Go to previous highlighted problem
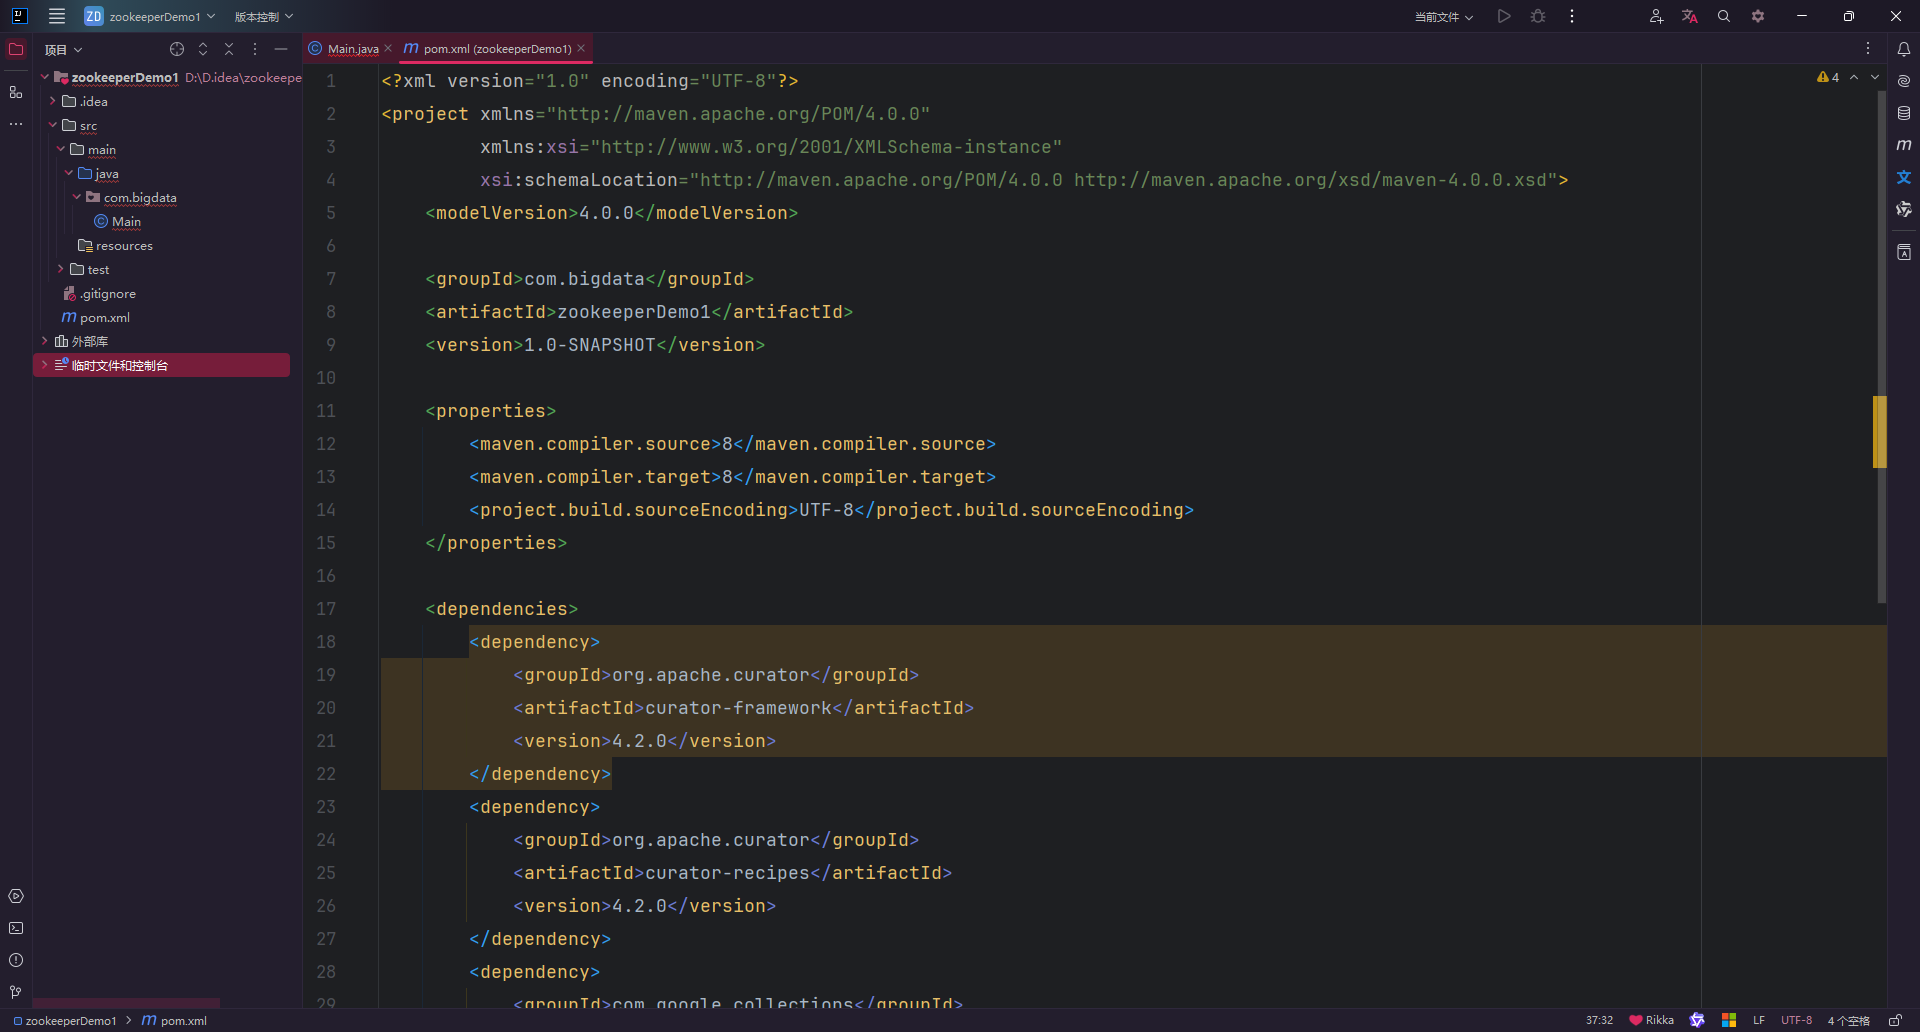The width and height of the screenshot is (1920, 1032). tap(1854, 77)
